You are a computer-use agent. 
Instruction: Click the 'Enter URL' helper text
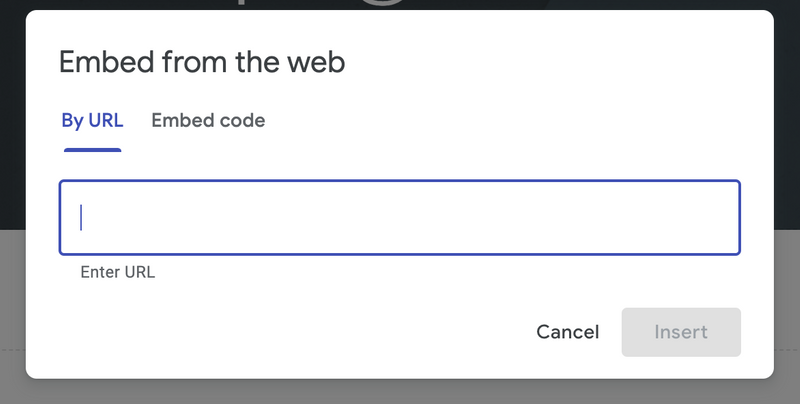(x=118, y=272)
